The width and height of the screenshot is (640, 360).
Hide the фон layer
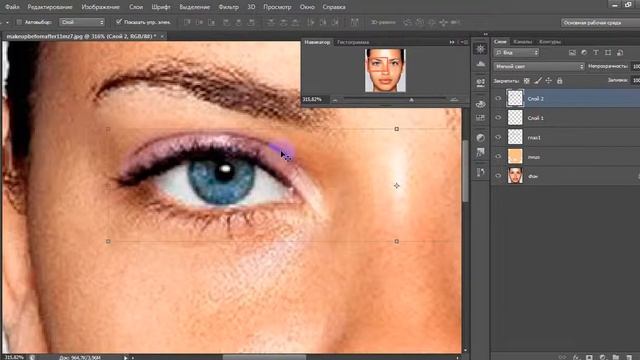(498, 176)
